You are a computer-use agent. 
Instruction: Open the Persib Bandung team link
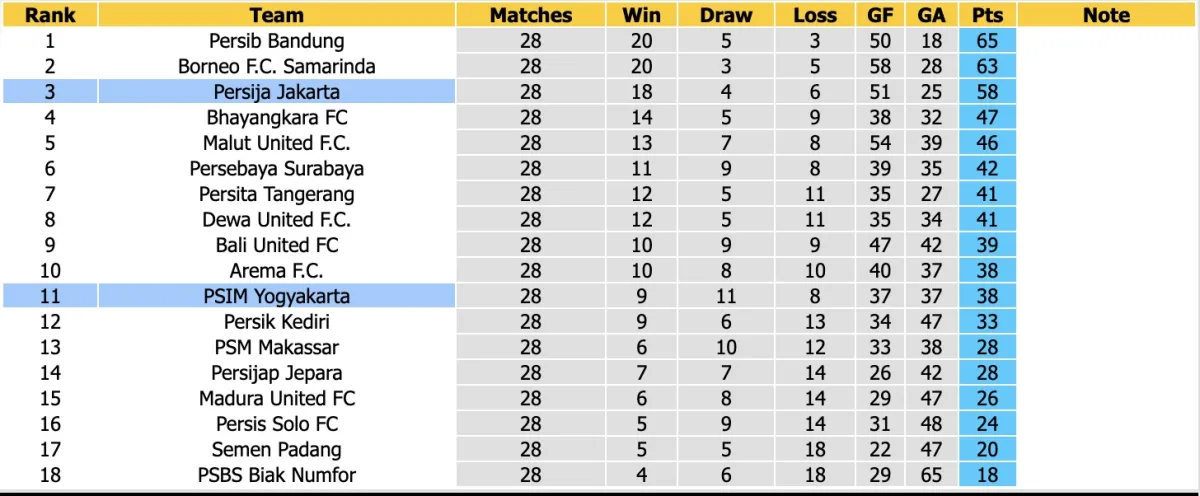(277, 41)
